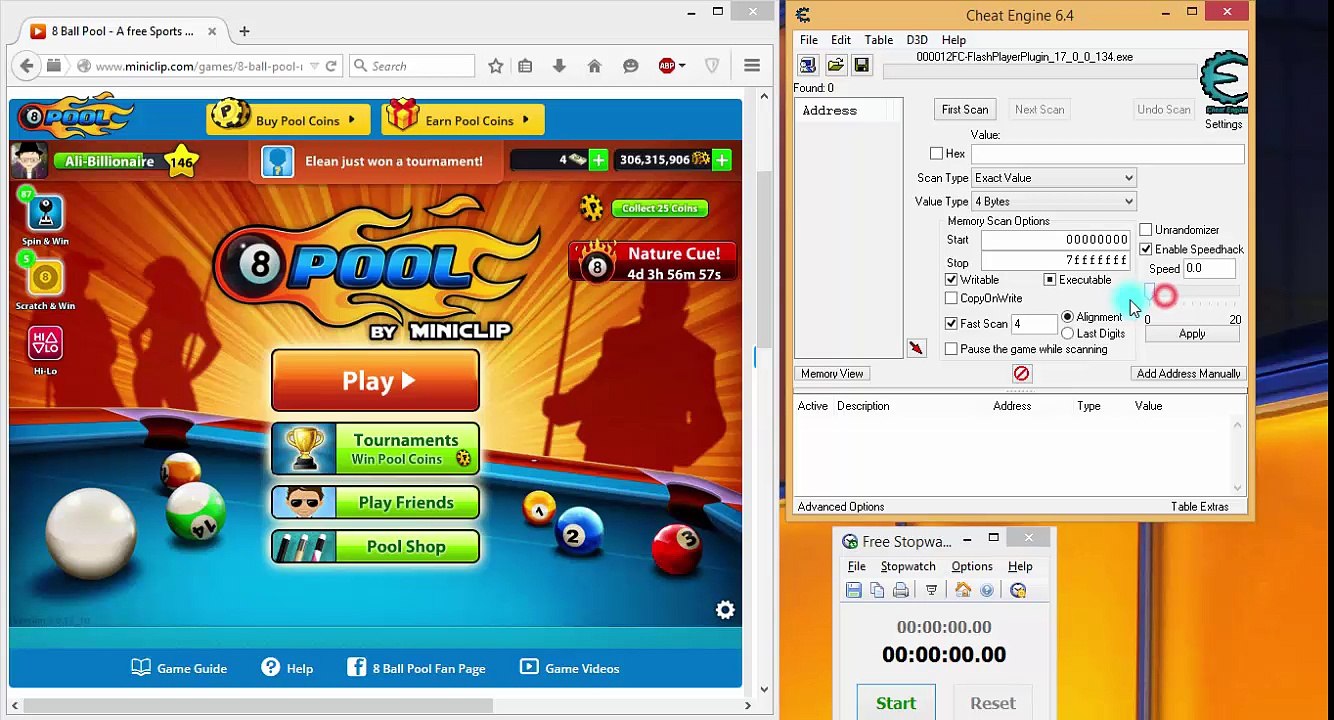Click clock icon in Free Stopwatch toolbar

tap(1018, 590)
